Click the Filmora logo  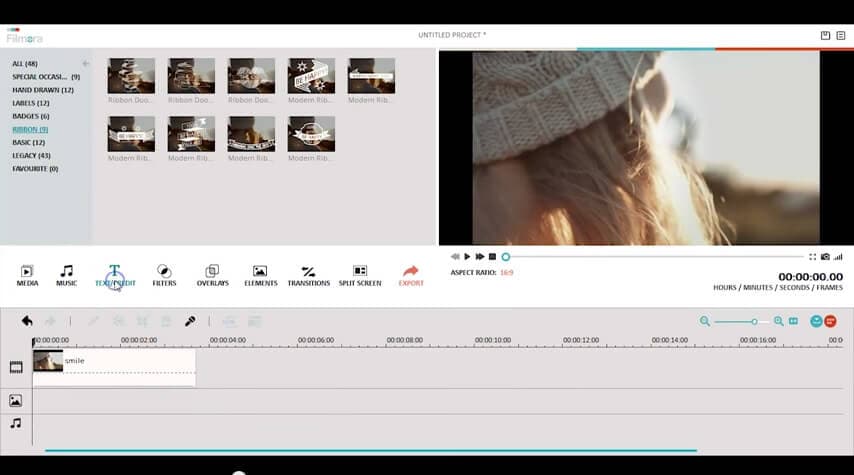24,38
